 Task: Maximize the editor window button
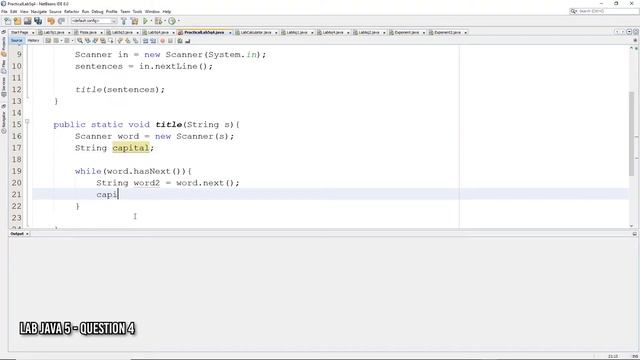click(x=635, y=32)
